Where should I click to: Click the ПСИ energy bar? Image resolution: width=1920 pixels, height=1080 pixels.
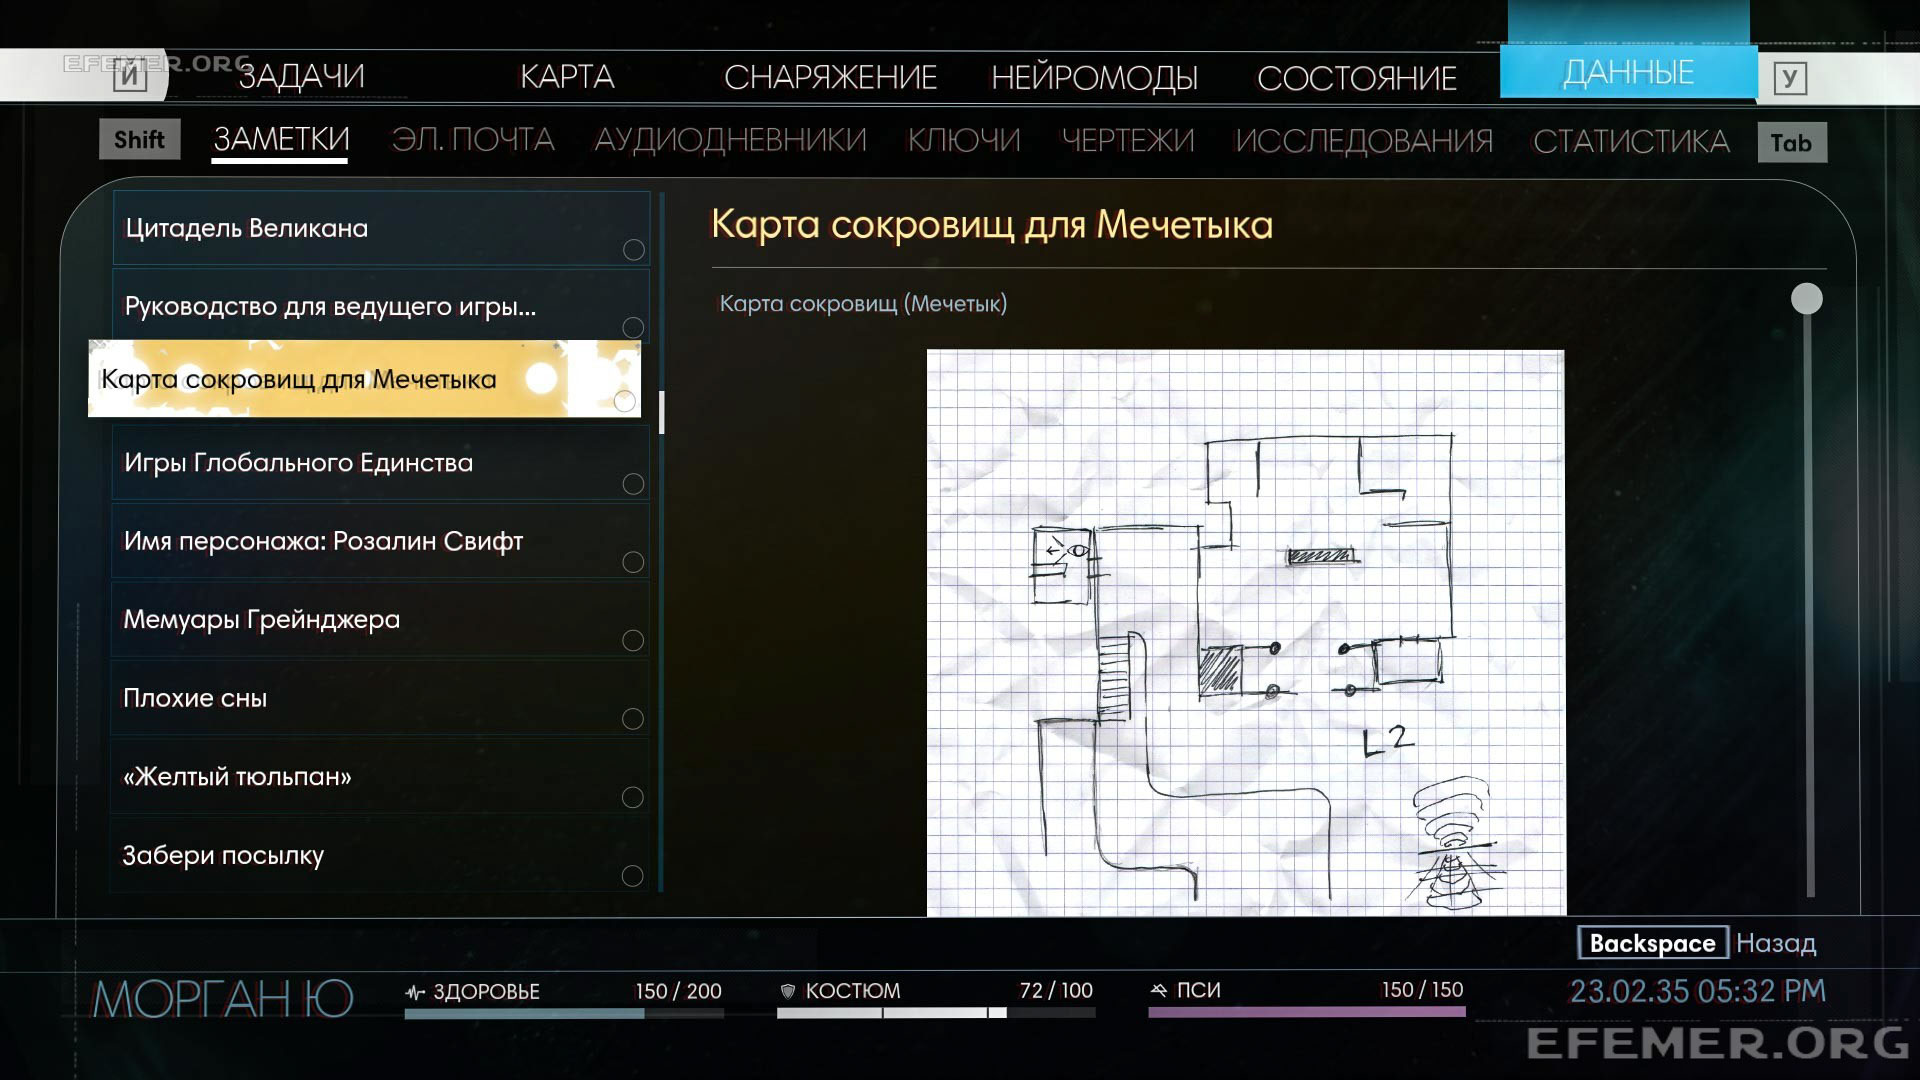[1307, 1012]
